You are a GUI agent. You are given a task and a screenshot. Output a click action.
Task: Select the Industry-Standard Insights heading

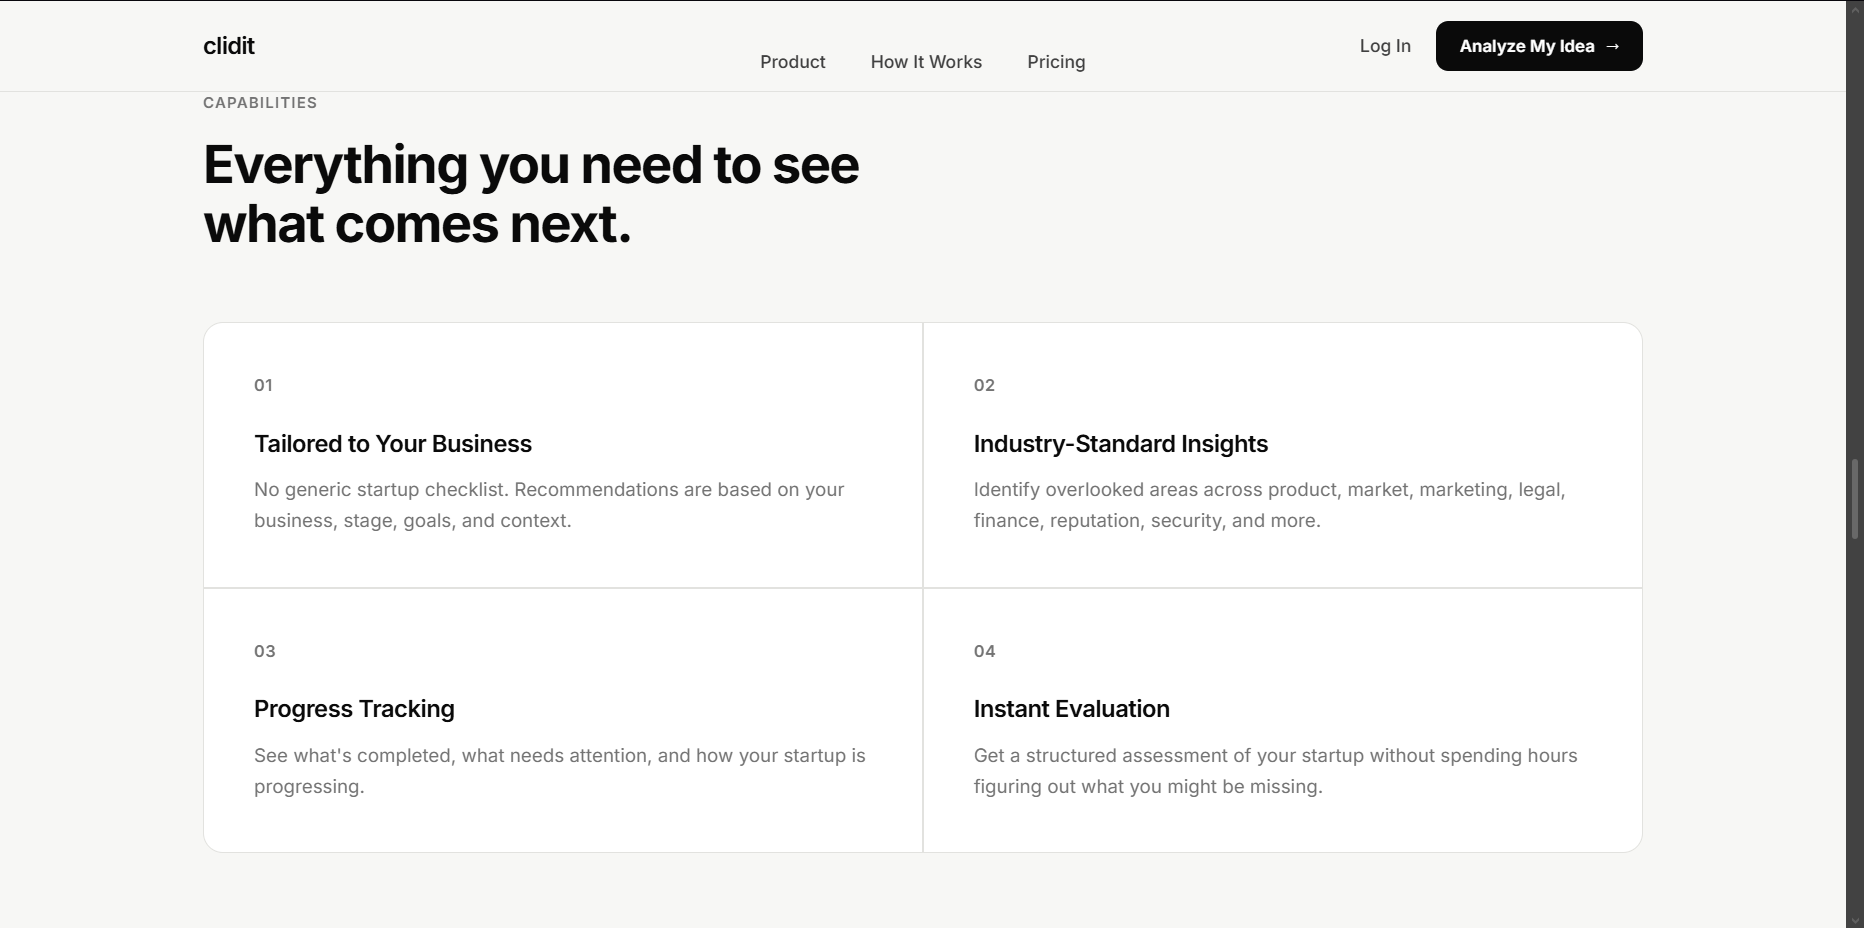click(x=1121, y=444)
